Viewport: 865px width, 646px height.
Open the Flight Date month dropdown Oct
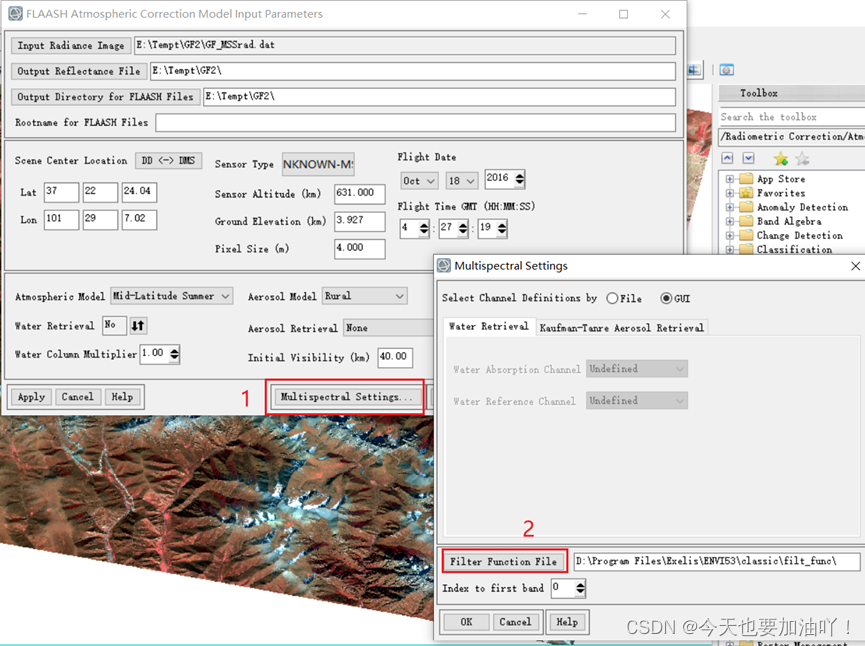(x=419, y=181)
